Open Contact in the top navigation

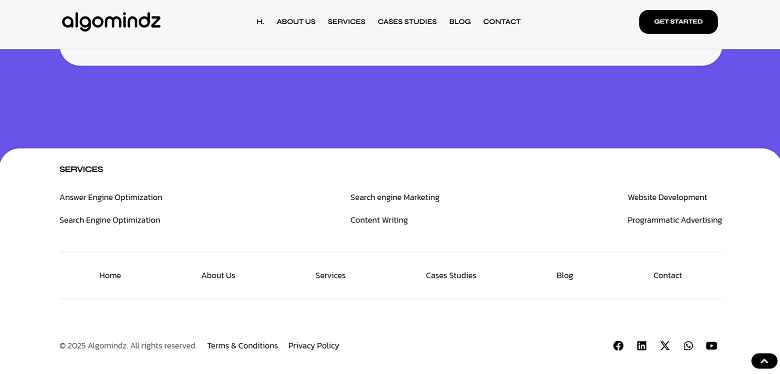point(502,22)
